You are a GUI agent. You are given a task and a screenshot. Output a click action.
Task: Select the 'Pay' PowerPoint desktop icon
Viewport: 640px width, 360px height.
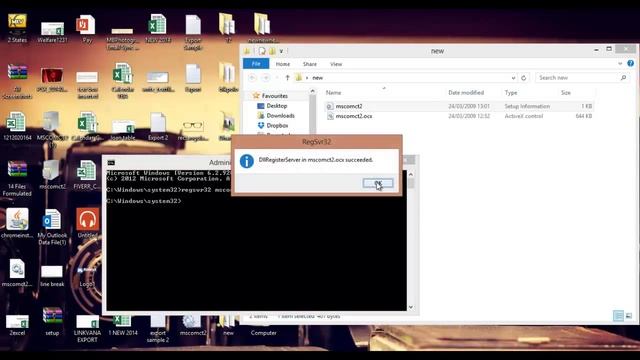point(87,29)
